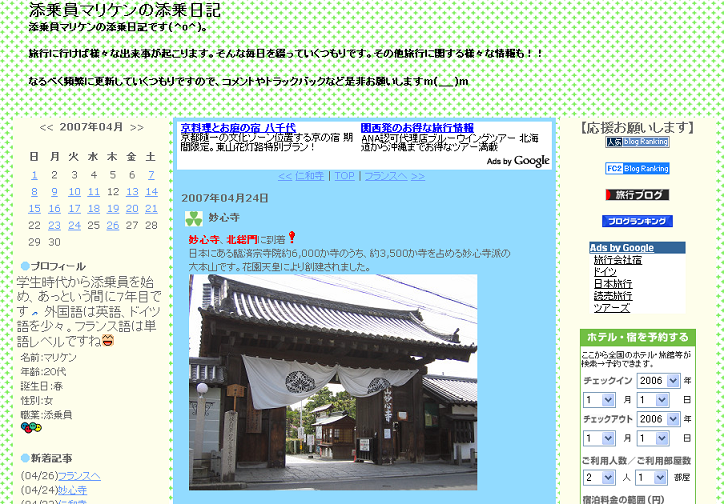Click the red 妙心寺 text in post
The image size is (724, 504).
click(204, 240)
